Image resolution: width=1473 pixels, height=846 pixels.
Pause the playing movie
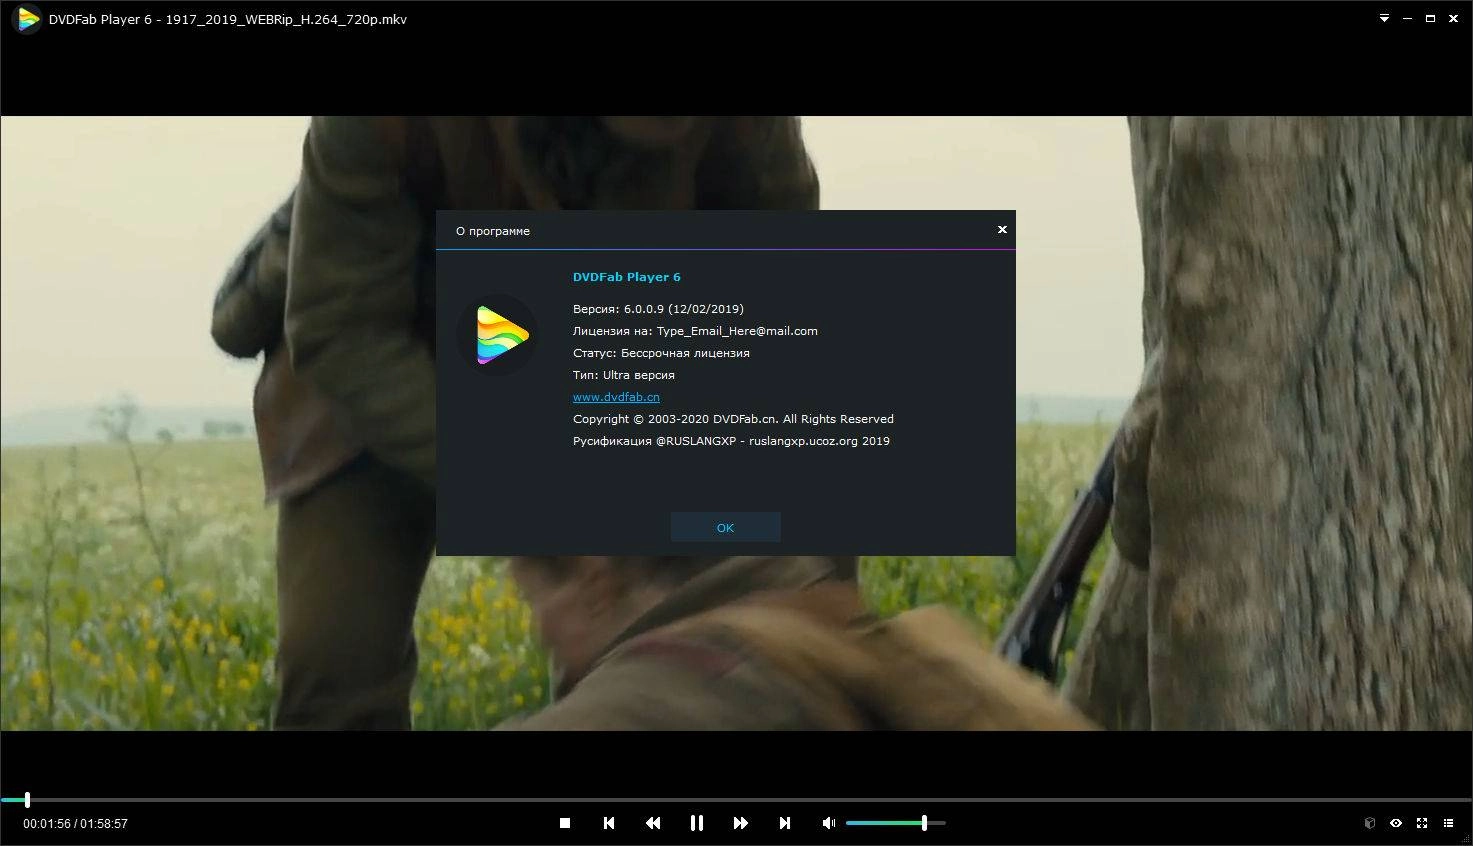[697, 823]
